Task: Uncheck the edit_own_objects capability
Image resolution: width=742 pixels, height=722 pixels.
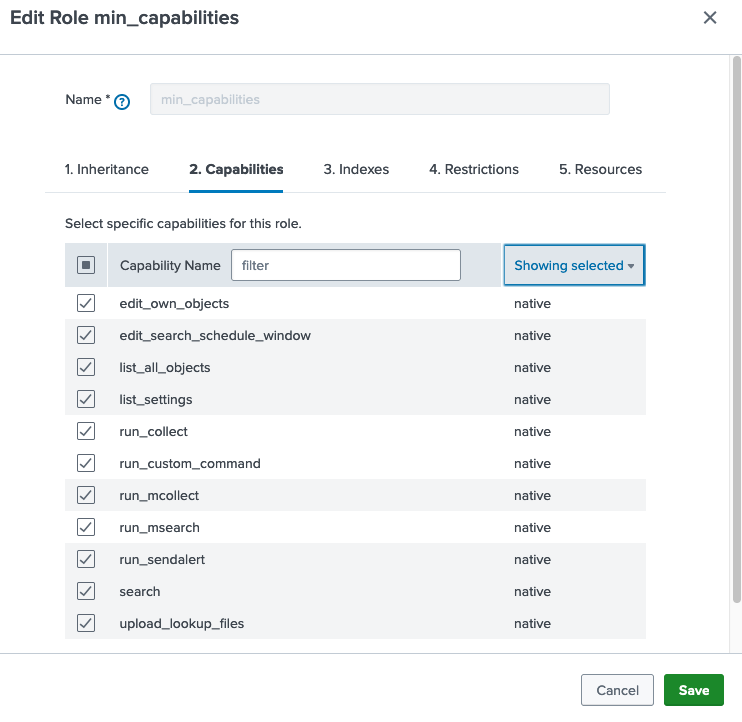Action: point(86,304)
